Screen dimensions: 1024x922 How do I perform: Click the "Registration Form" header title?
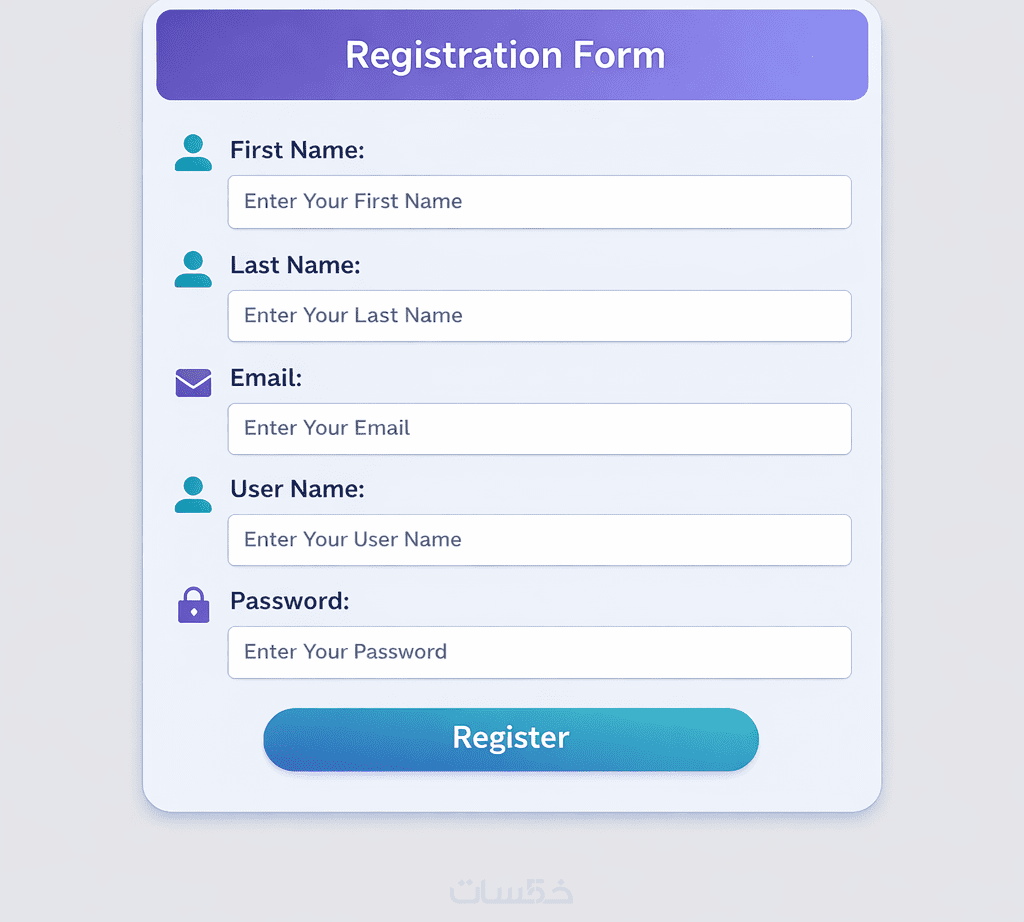click(x=505, y=55)
